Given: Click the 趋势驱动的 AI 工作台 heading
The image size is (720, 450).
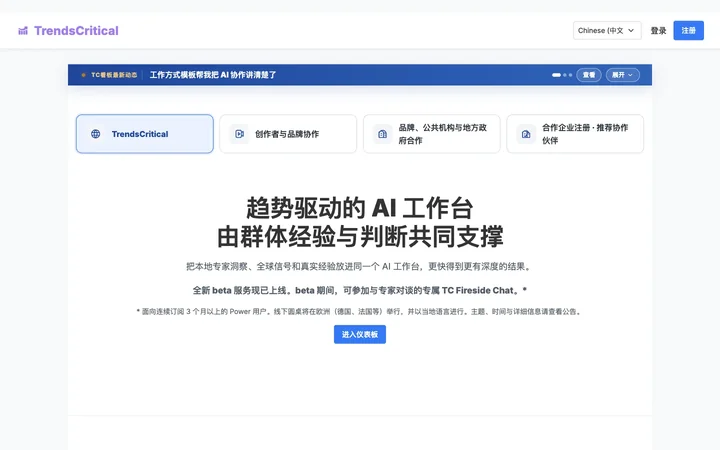Looking at the screenshot, I should pos(360,208).
